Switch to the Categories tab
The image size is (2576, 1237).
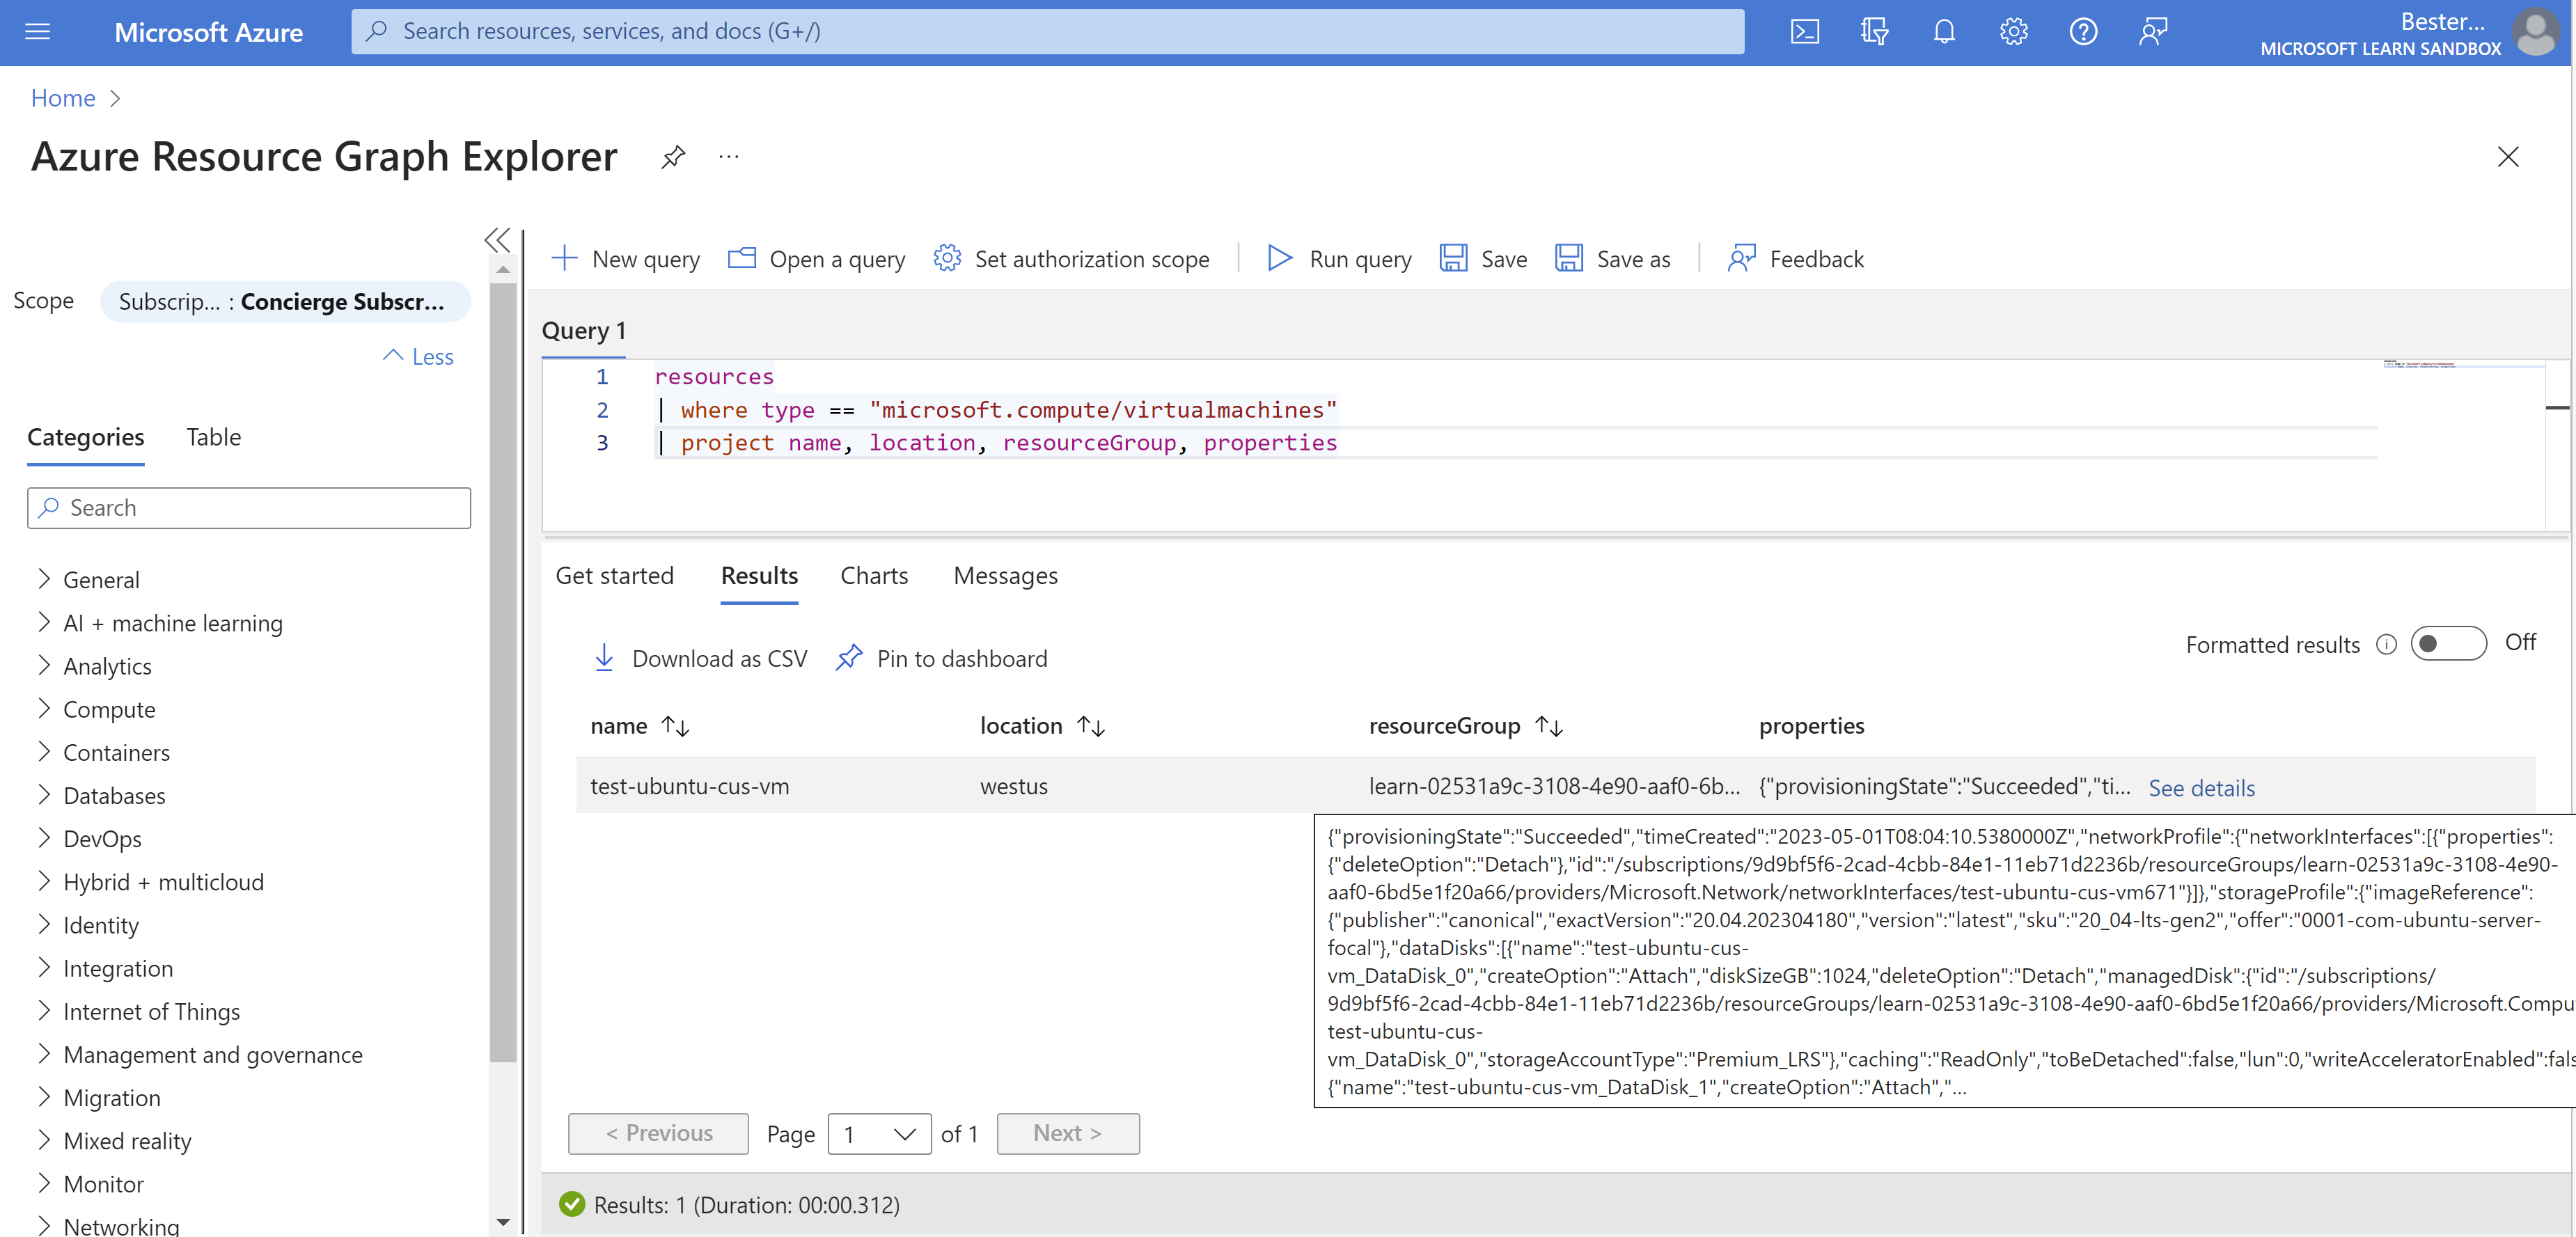pyautogui.click(x=85, y=437)
